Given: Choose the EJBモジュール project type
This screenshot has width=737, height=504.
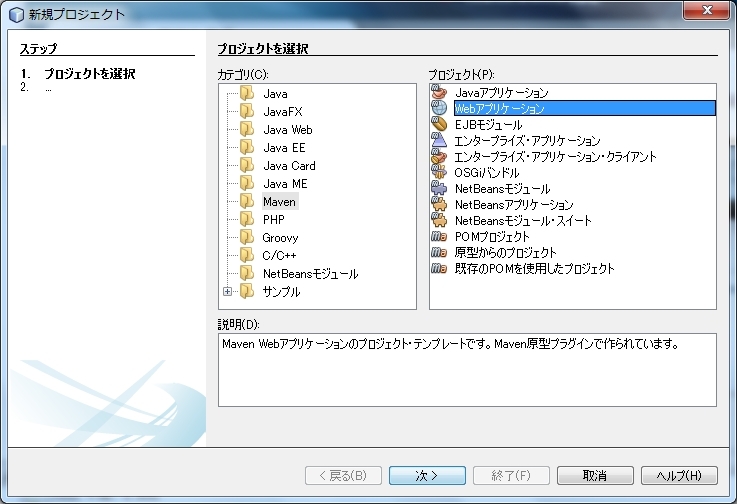Looking at the screenshot, I should coord(488,125).
